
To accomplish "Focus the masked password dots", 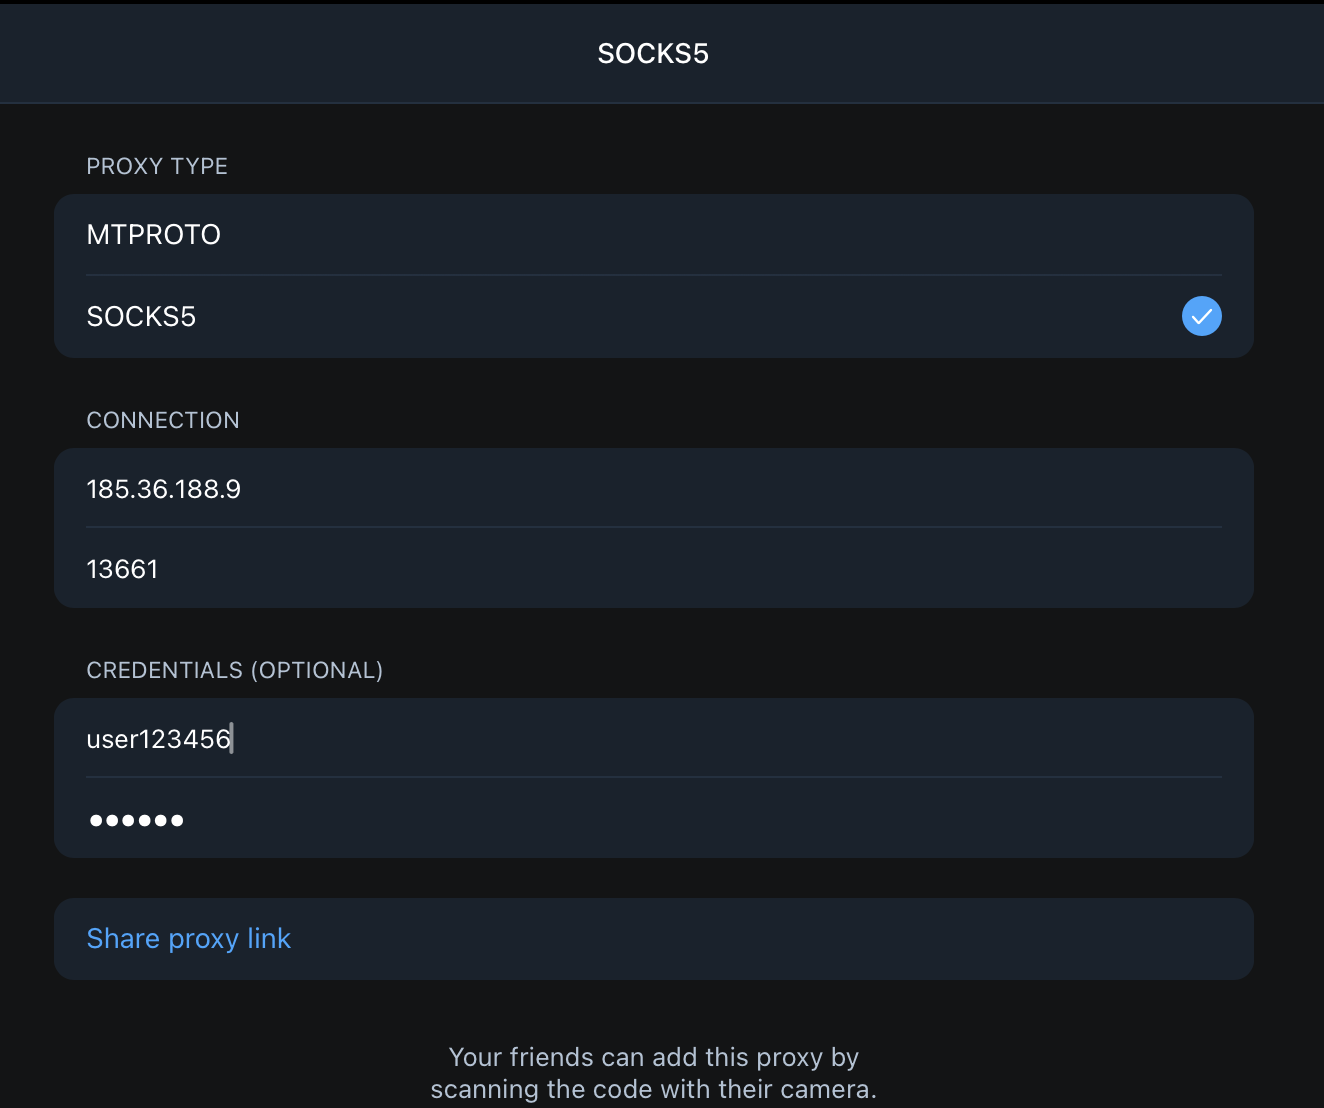I will tap(136, 820).
